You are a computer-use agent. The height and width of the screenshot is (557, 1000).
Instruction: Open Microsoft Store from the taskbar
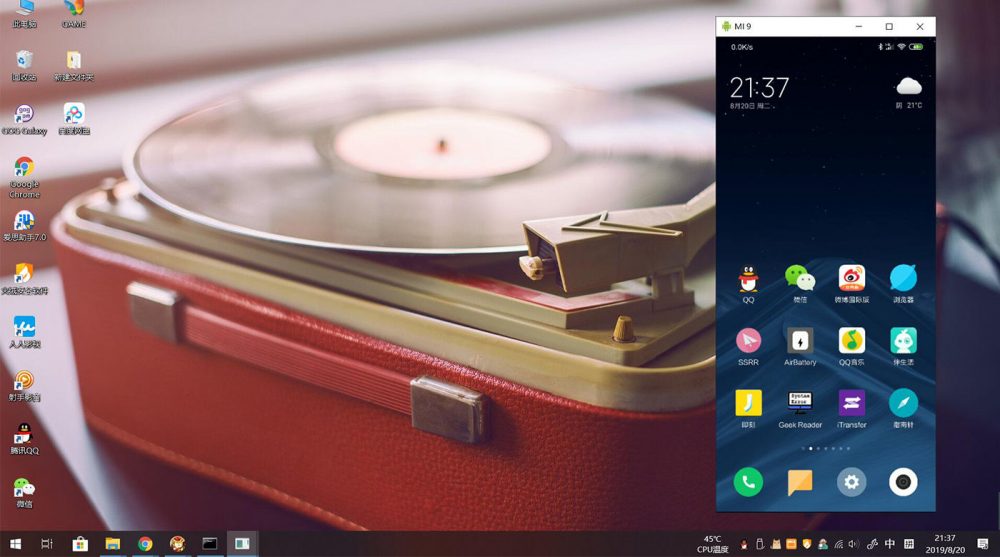pyautogui.click(x=80, y=544)
